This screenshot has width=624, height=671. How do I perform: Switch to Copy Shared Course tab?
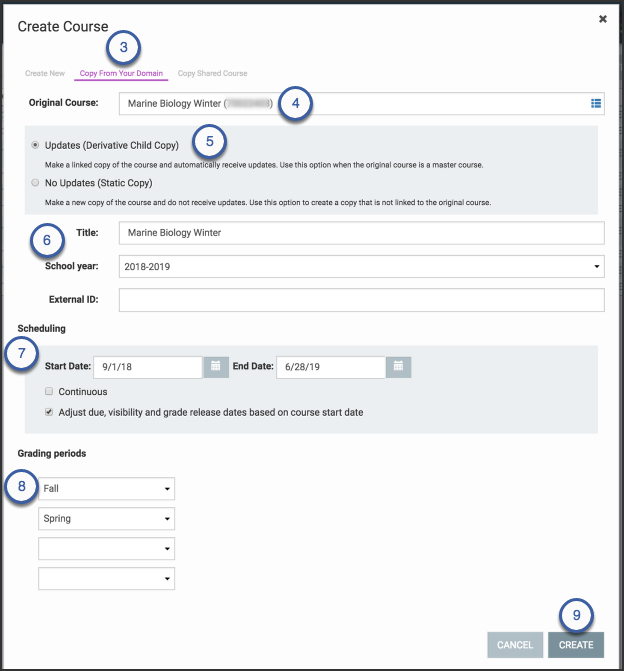click(212, 73)
